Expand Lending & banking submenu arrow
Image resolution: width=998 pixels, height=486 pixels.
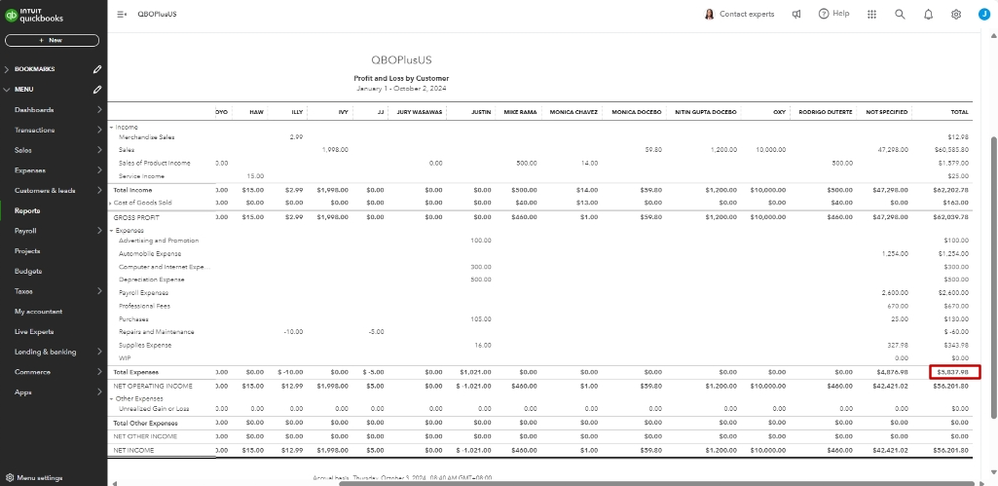point(99,352)
